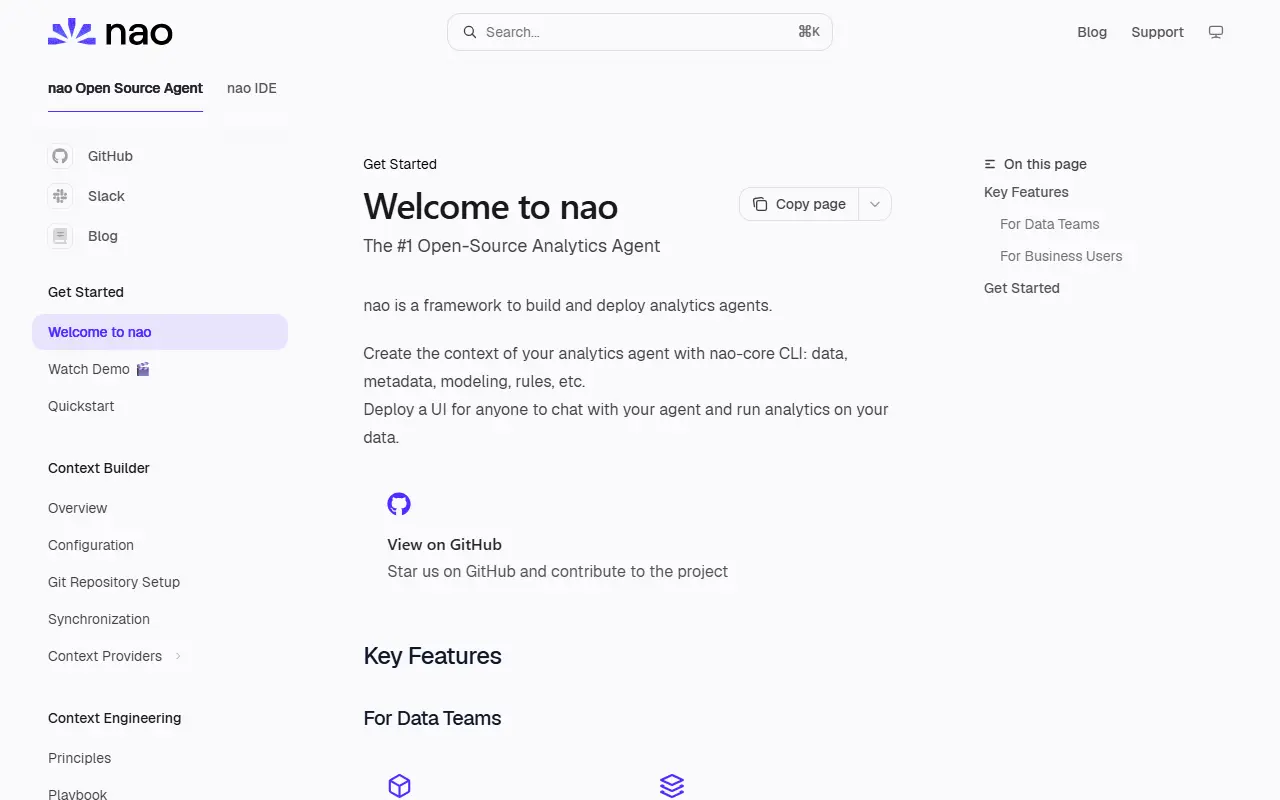The height and width of the screenshot is (800, 1280).
Task: Switch to the nao IDE tab
Action: [x=252, y=88]
